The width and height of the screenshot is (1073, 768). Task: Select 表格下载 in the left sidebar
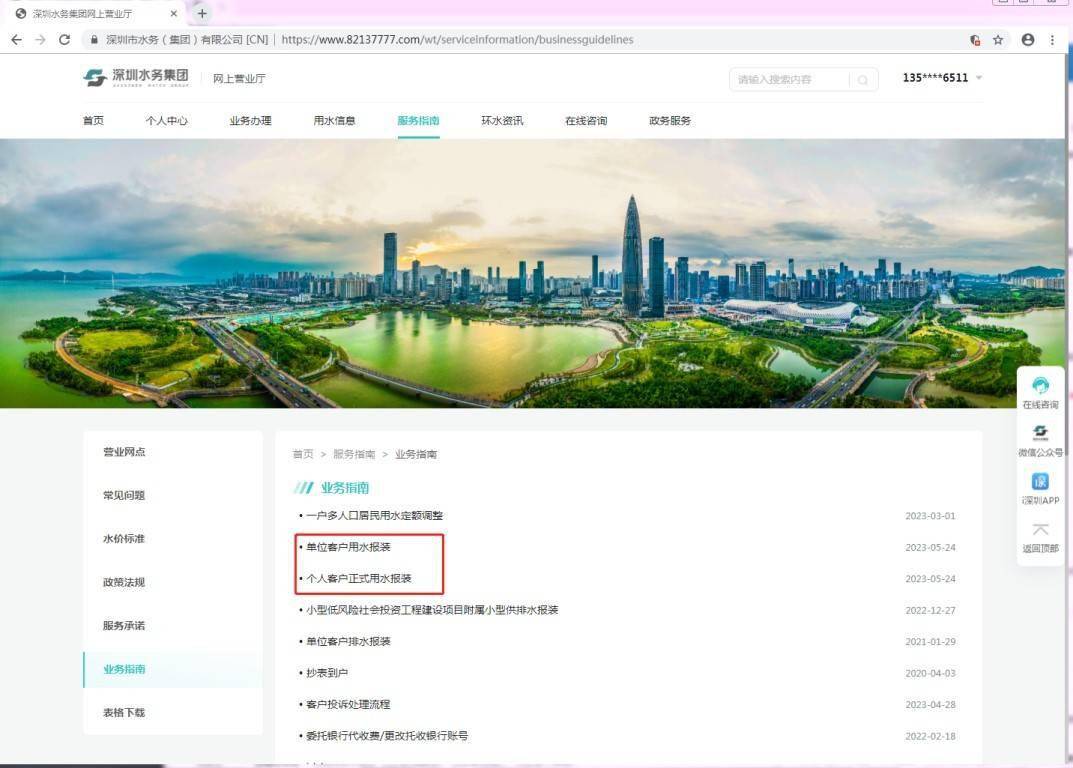(x=124, y=713)
